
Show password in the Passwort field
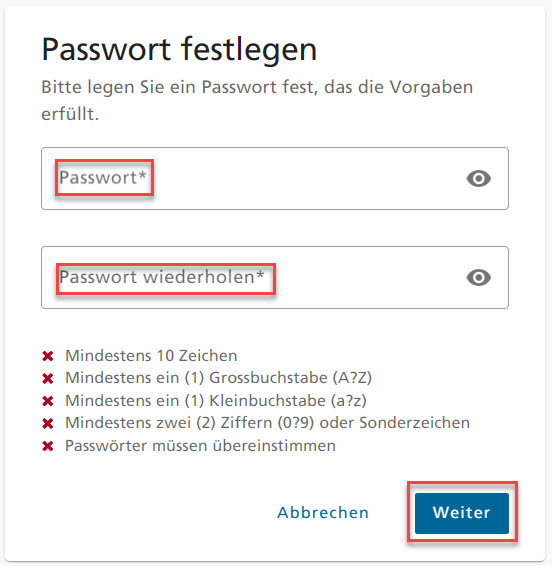478,178
